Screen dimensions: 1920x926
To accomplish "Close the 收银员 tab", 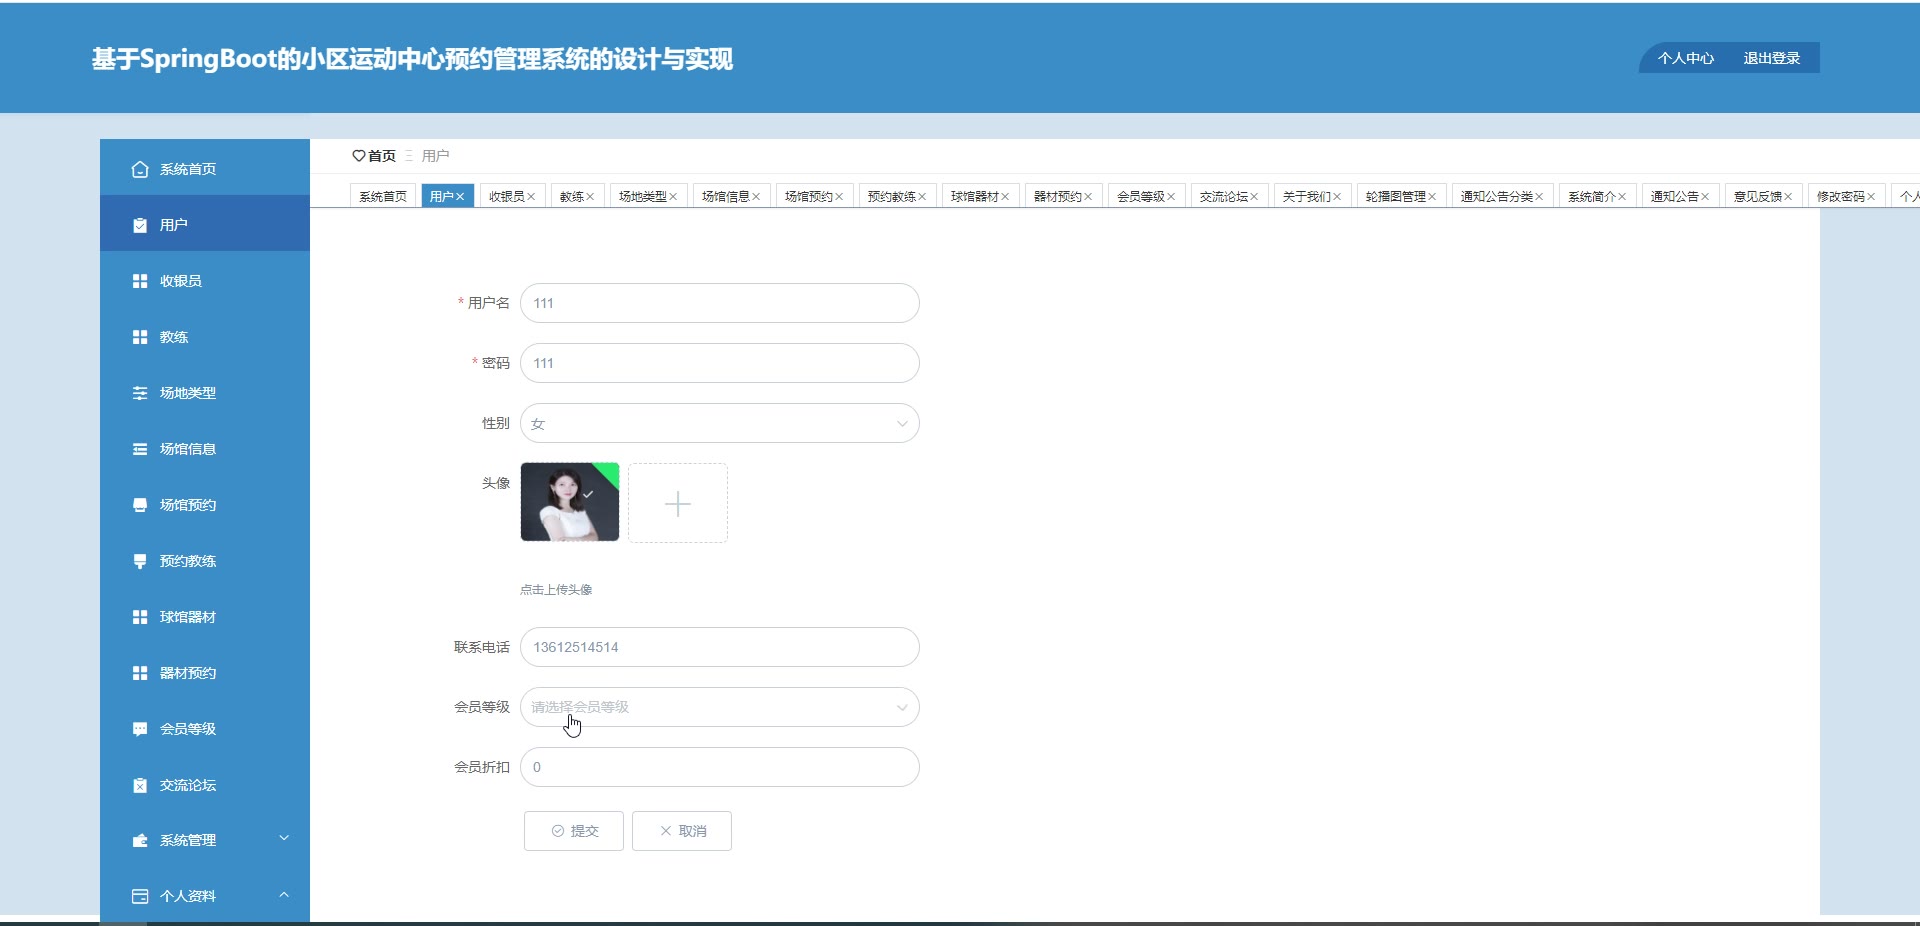I will click(x=531, y=197).
